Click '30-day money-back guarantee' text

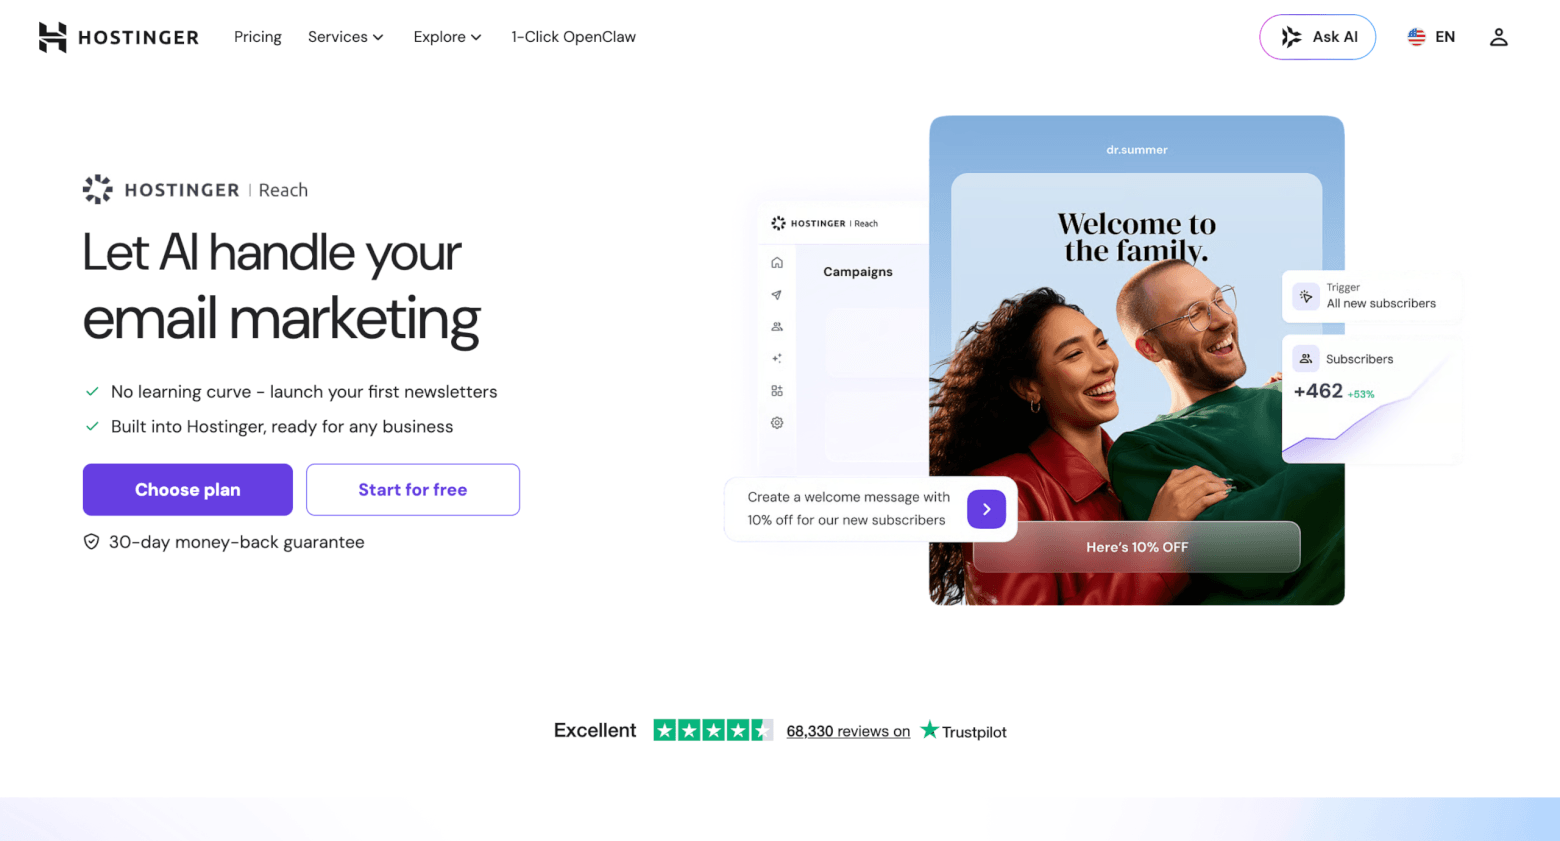point(237,542)
